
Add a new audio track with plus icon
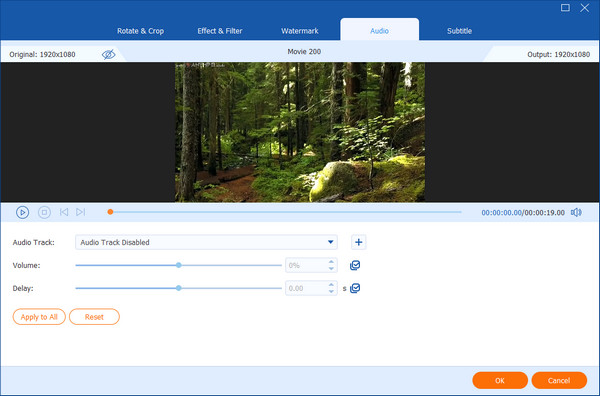click(x=359, y=242)
